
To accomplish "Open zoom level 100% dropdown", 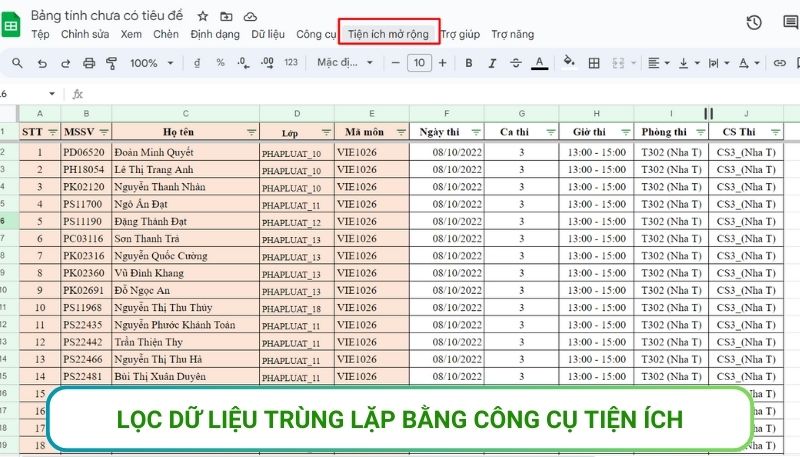I will click(152, 63).
